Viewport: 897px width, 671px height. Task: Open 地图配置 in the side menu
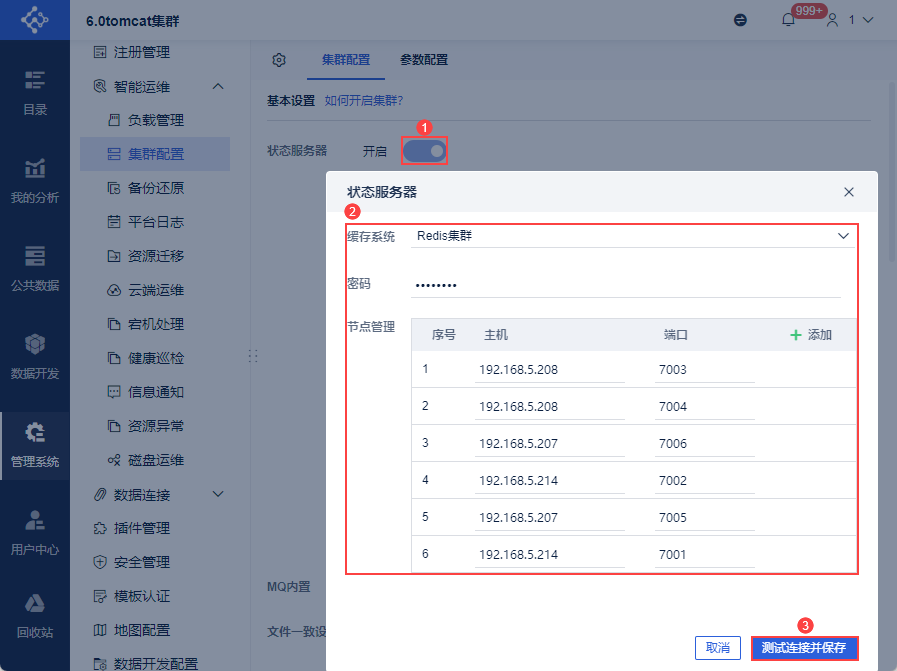(132, 630)
